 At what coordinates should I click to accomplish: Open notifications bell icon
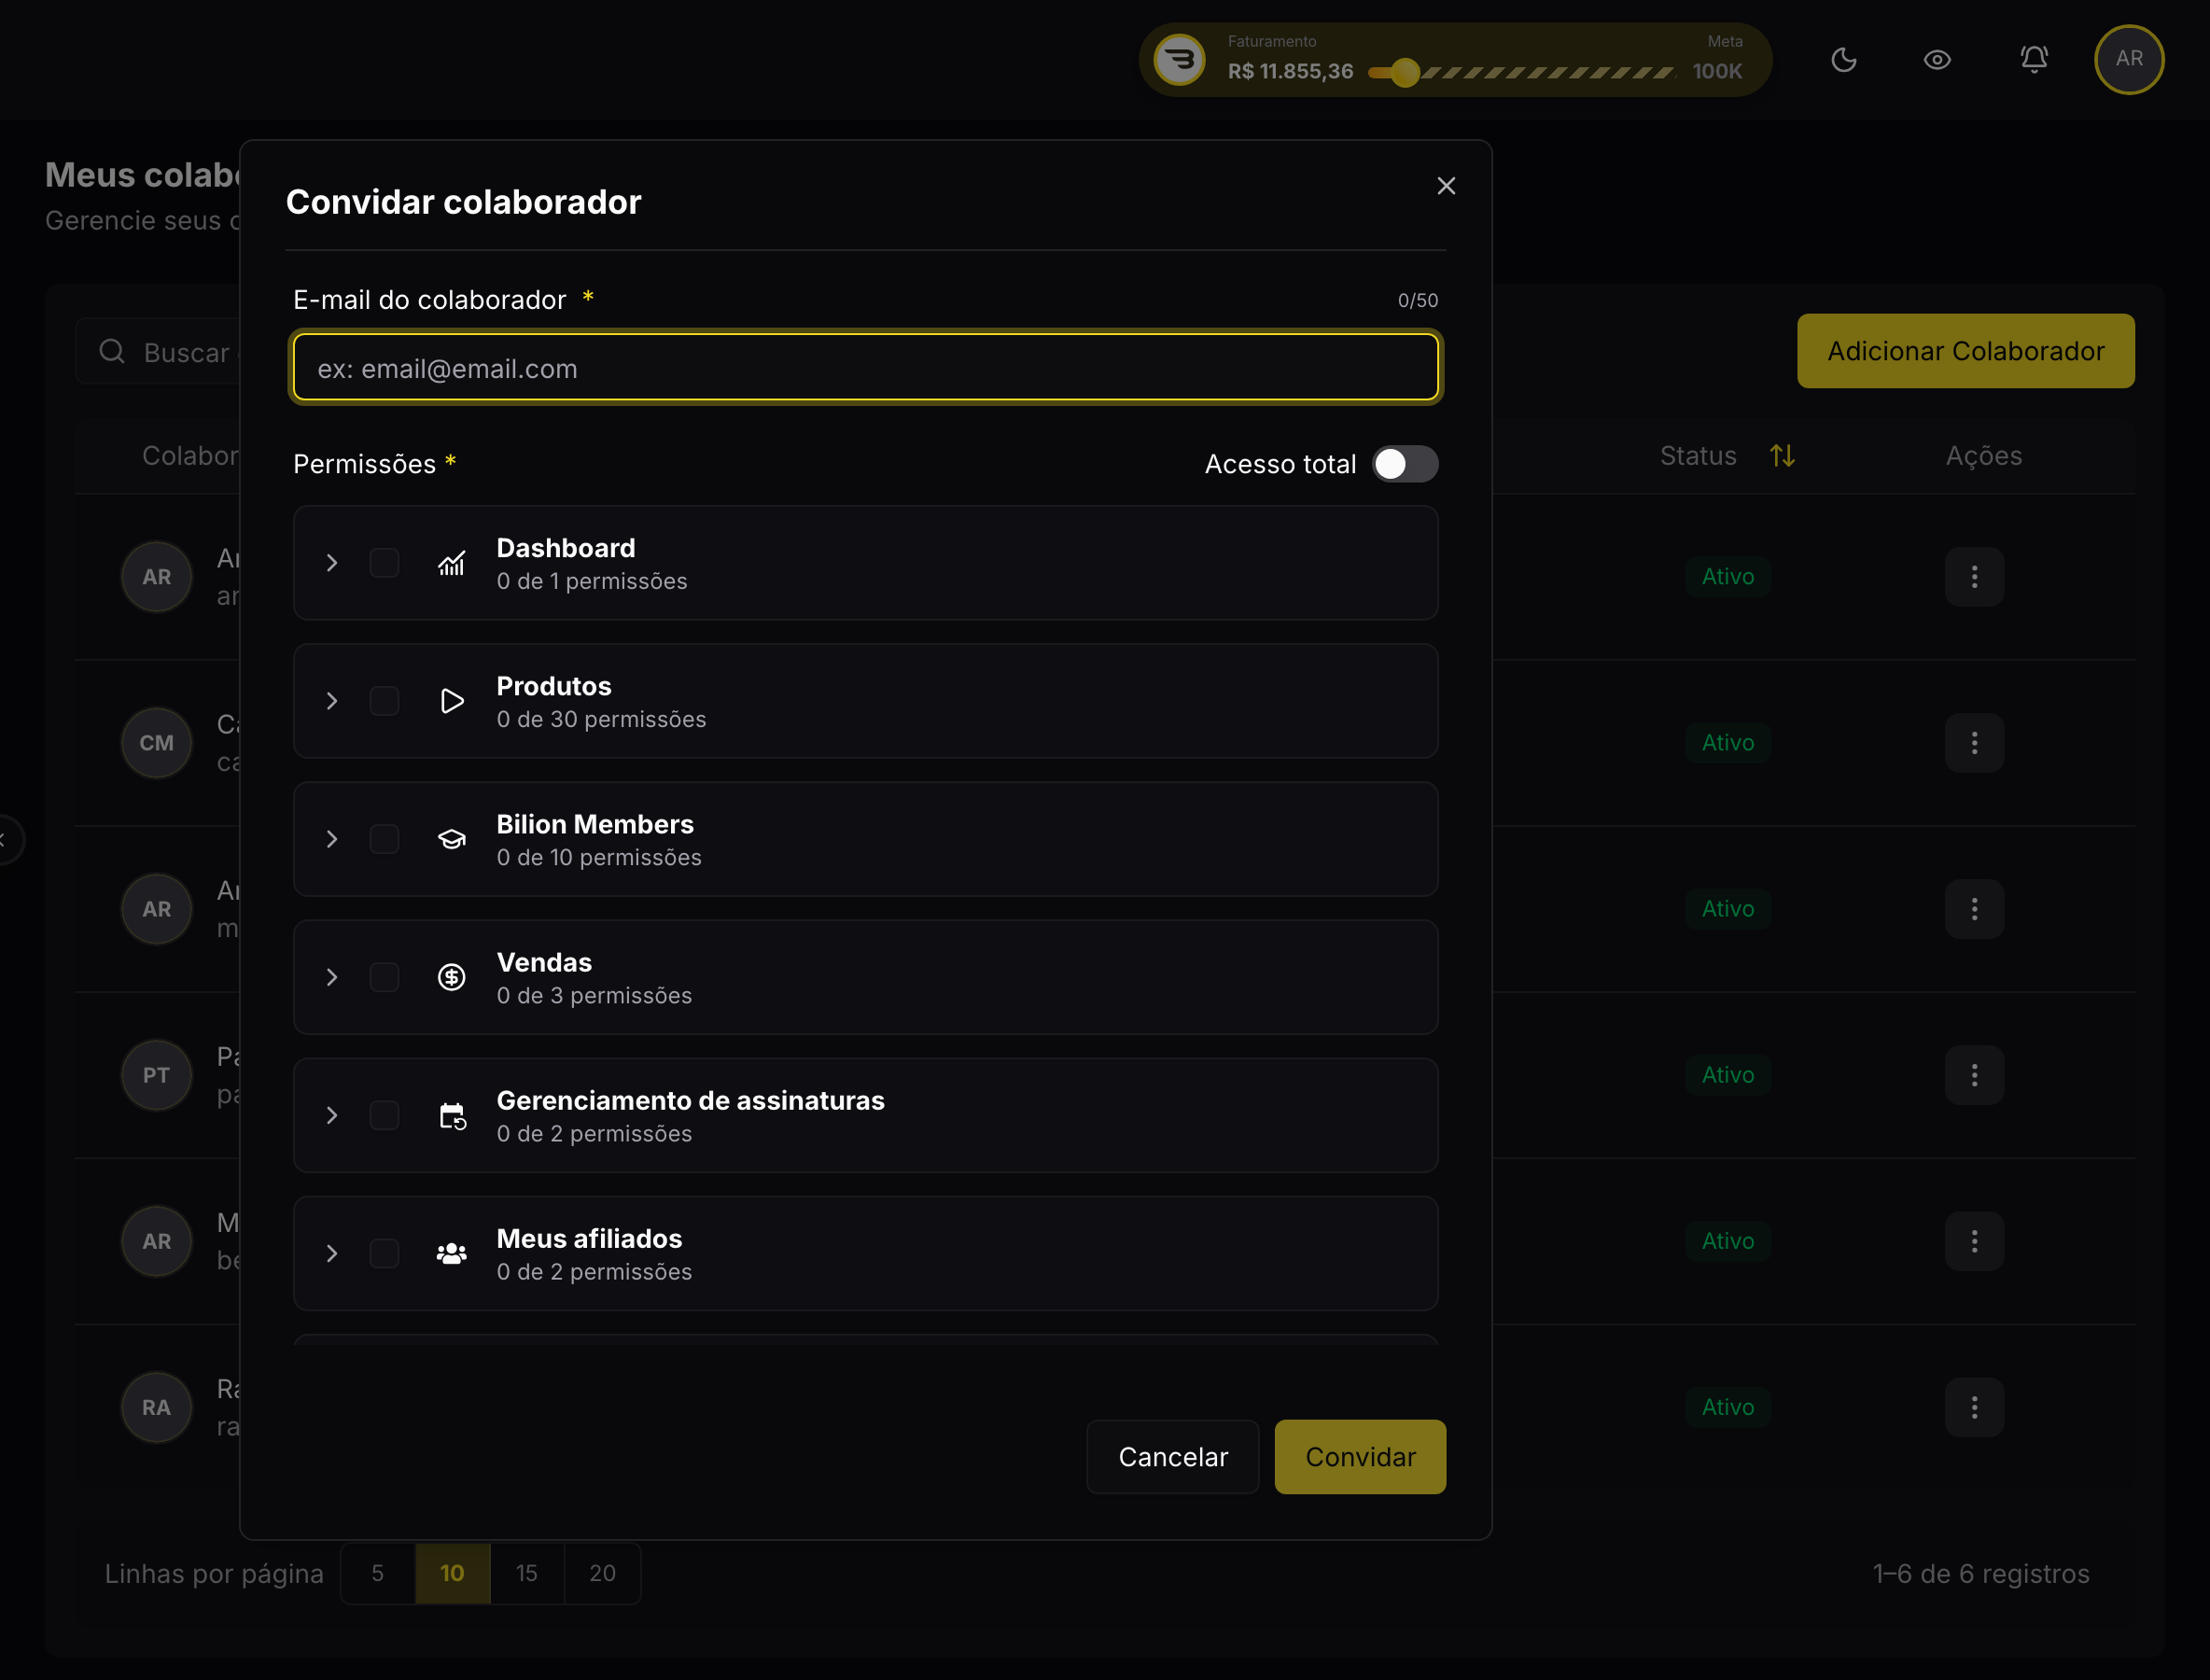tap(2033, 60)
